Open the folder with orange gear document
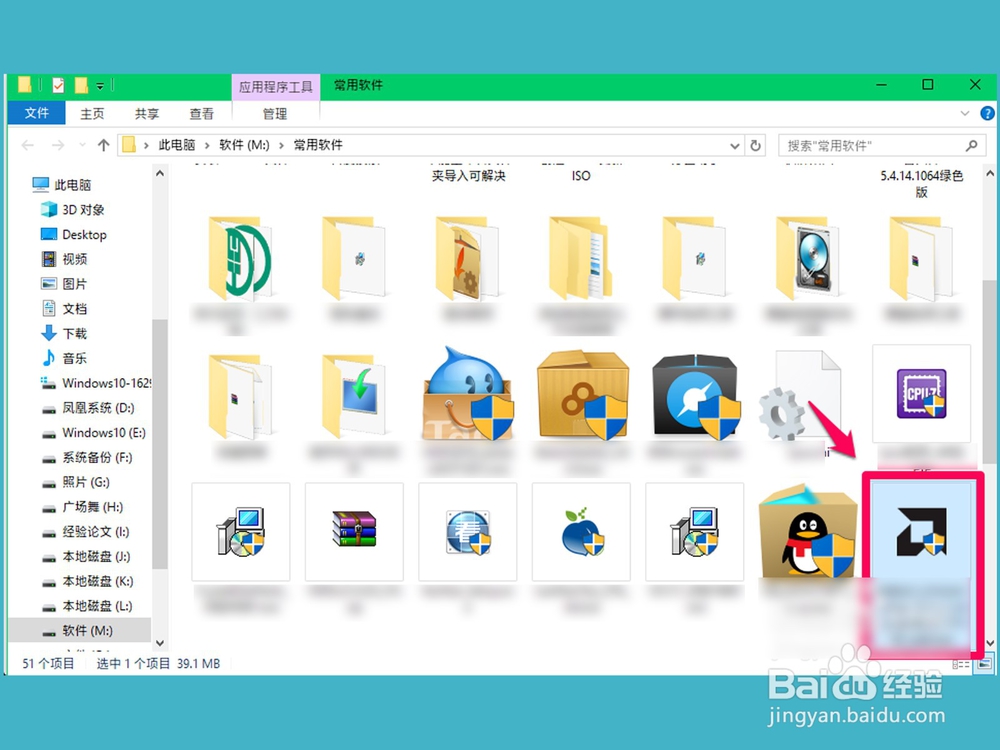This screenshot has height=750, width=1000. [x=467, y=258]
